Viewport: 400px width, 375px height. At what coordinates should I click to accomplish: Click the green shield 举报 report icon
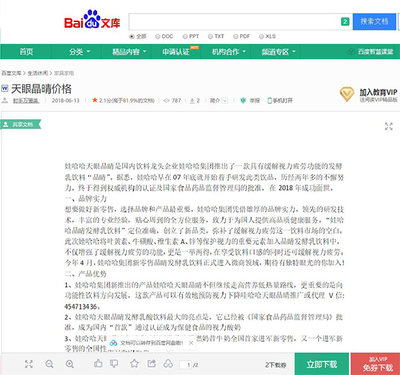[243, 100]
